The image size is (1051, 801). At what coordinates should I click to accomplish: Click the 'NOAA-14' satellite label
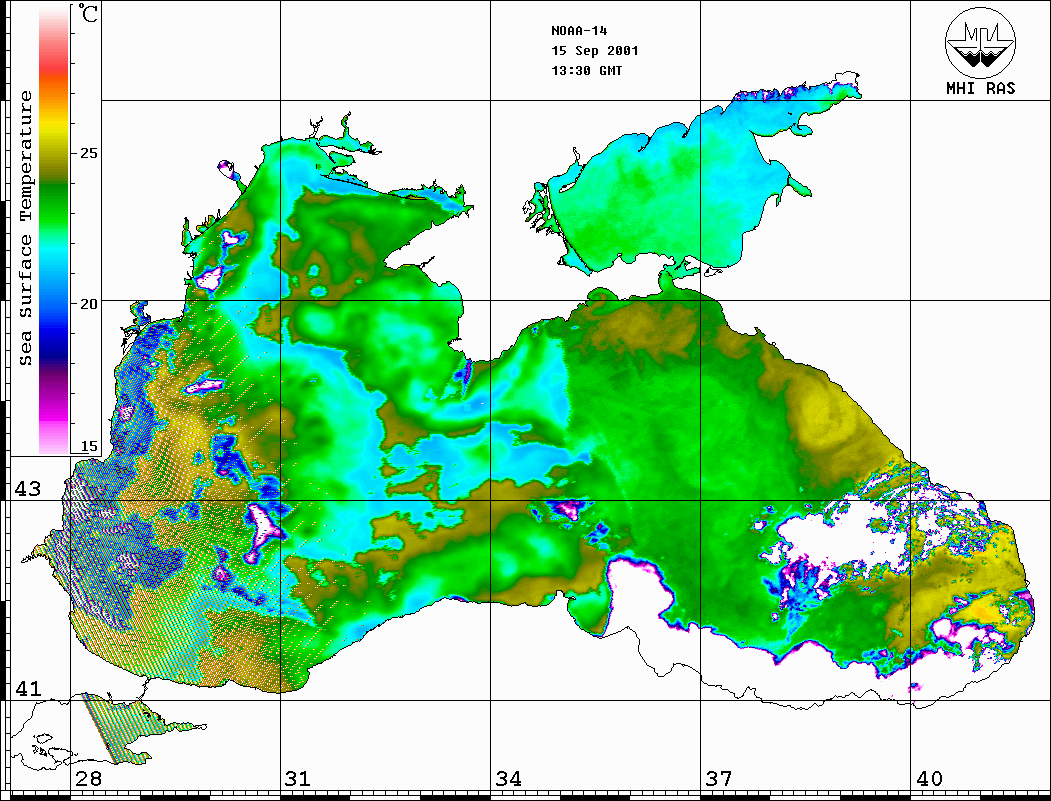coord(579,31)
